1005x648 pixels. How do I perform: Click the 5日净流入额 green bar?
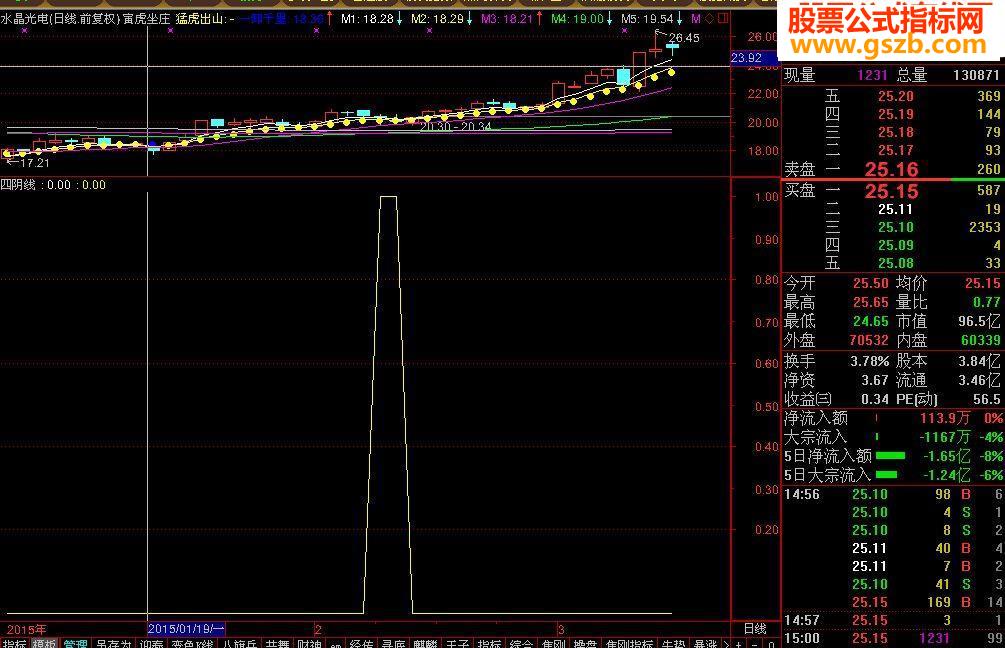[x=890, y=456]
